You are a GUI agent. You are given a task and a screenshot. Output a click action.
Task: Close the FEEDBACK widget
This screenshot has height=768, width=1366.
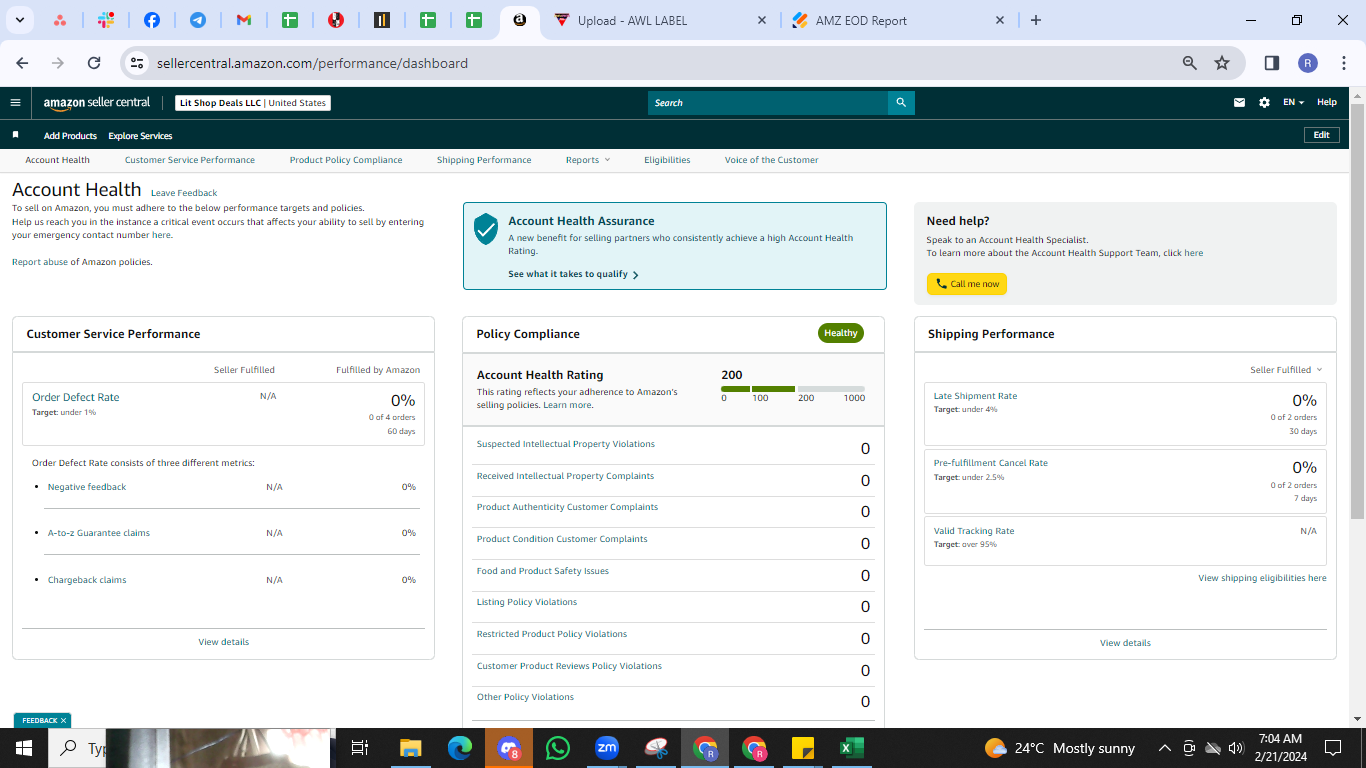click(63, 720)
